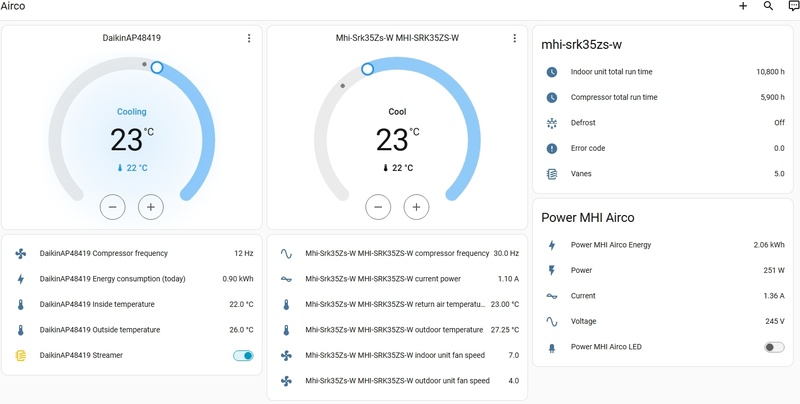Click the MHI outdoor unit fan icon
The height and width of the screenshot is (404, 800).
pos(286,381)
